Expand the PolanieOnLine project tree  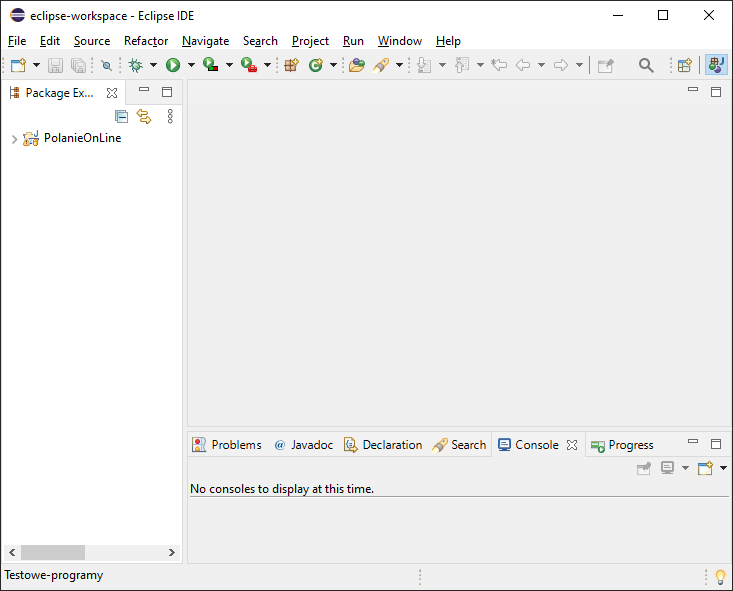[x=13, y=139]
